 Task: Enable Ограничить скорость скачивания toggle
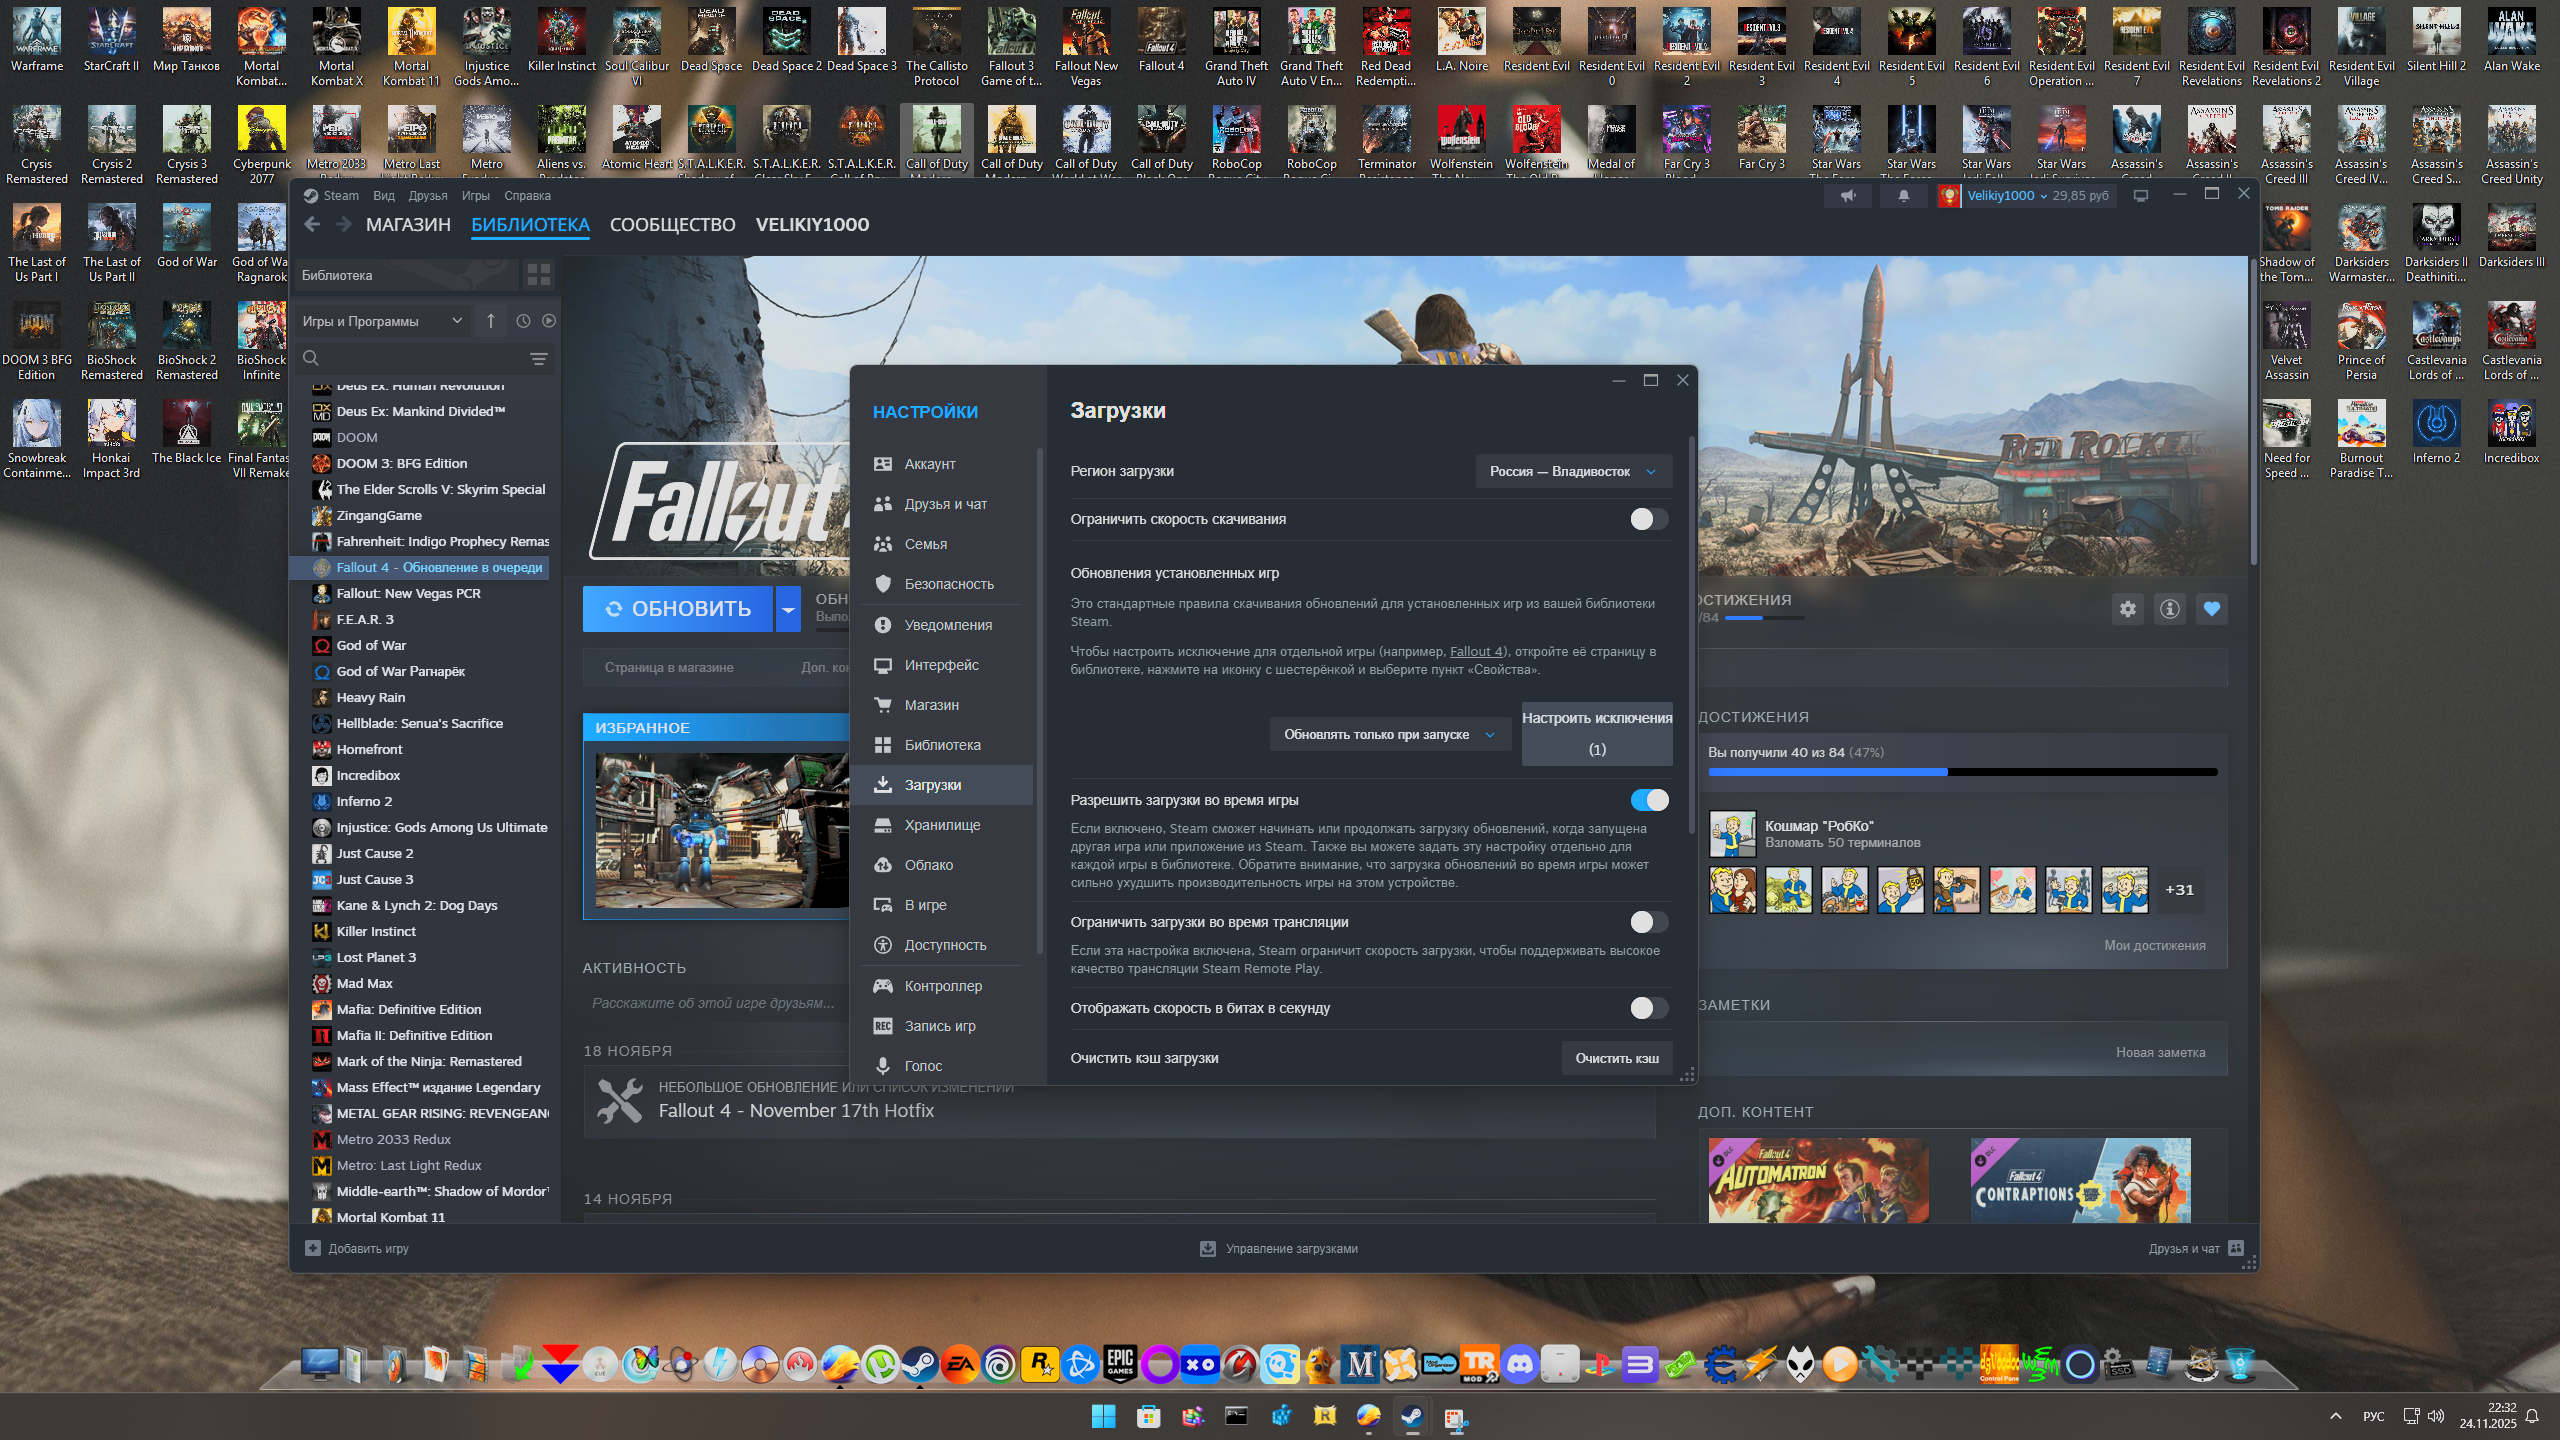point(1648,519)
